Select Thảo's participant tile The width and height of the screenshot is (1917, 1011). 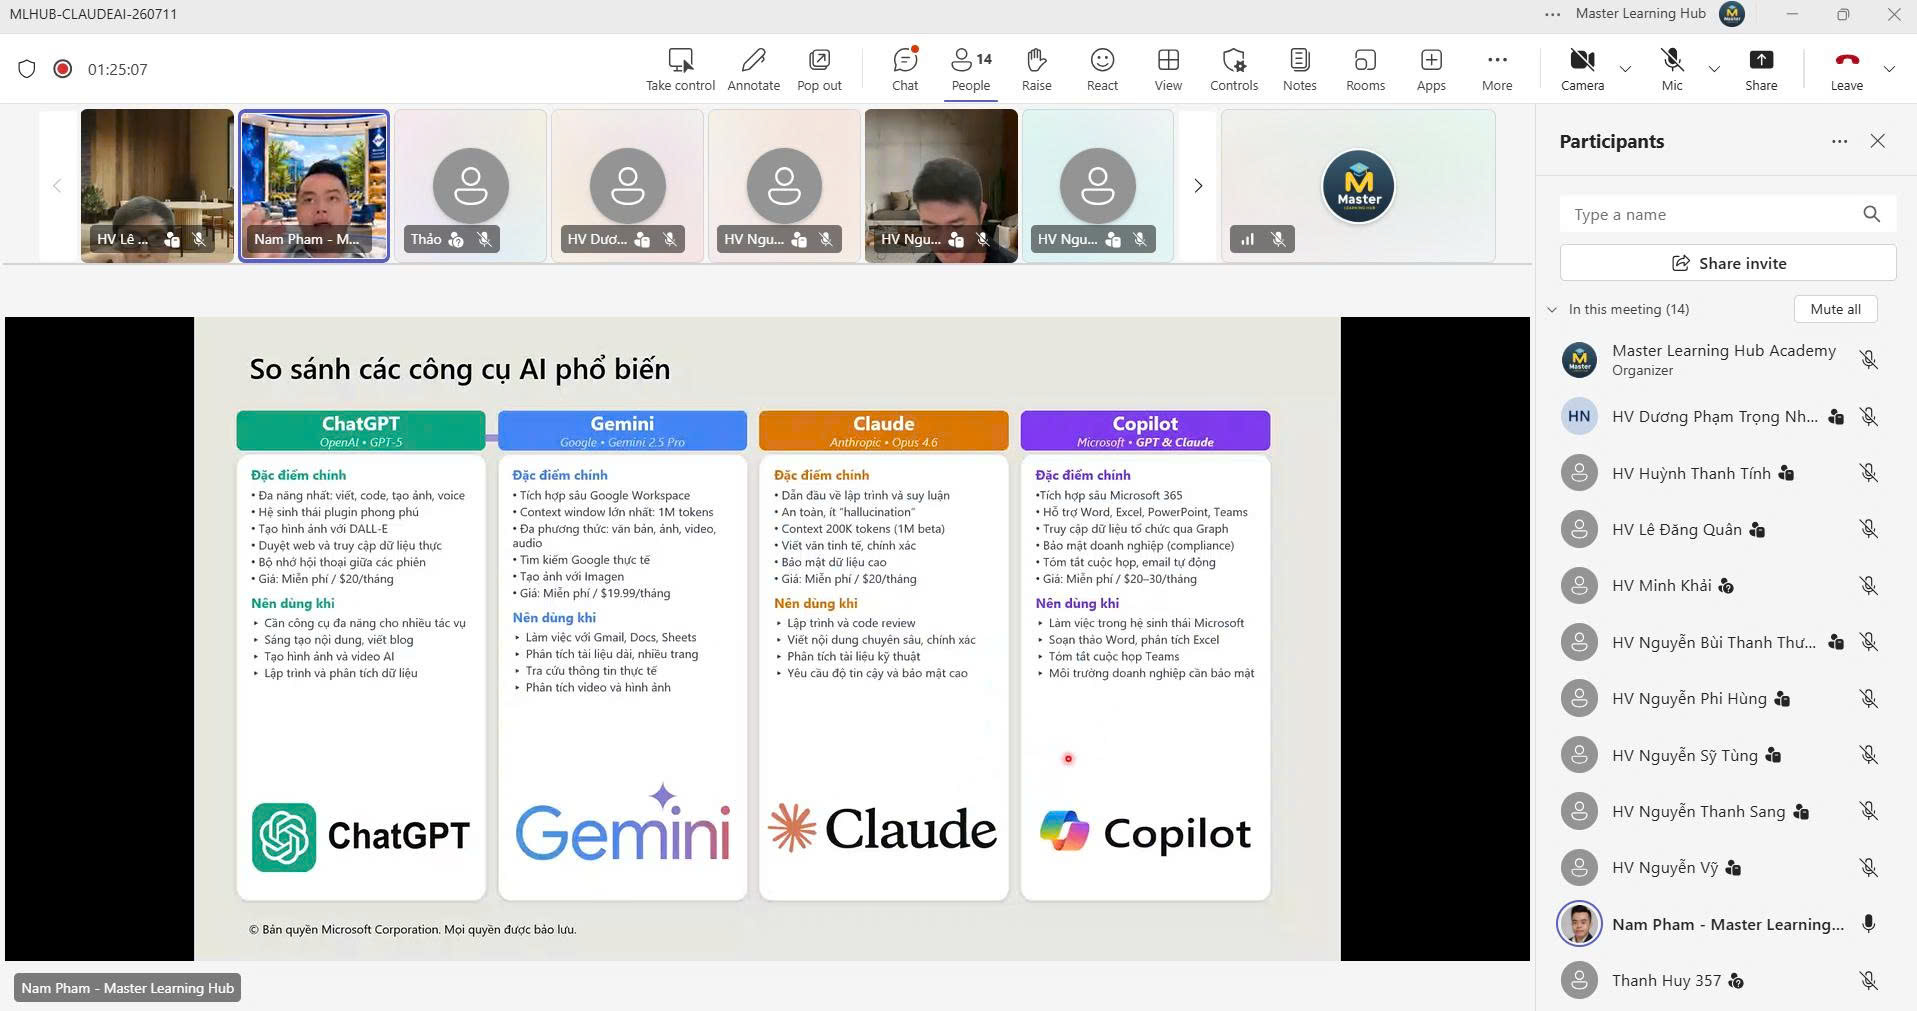coord(470,186)
